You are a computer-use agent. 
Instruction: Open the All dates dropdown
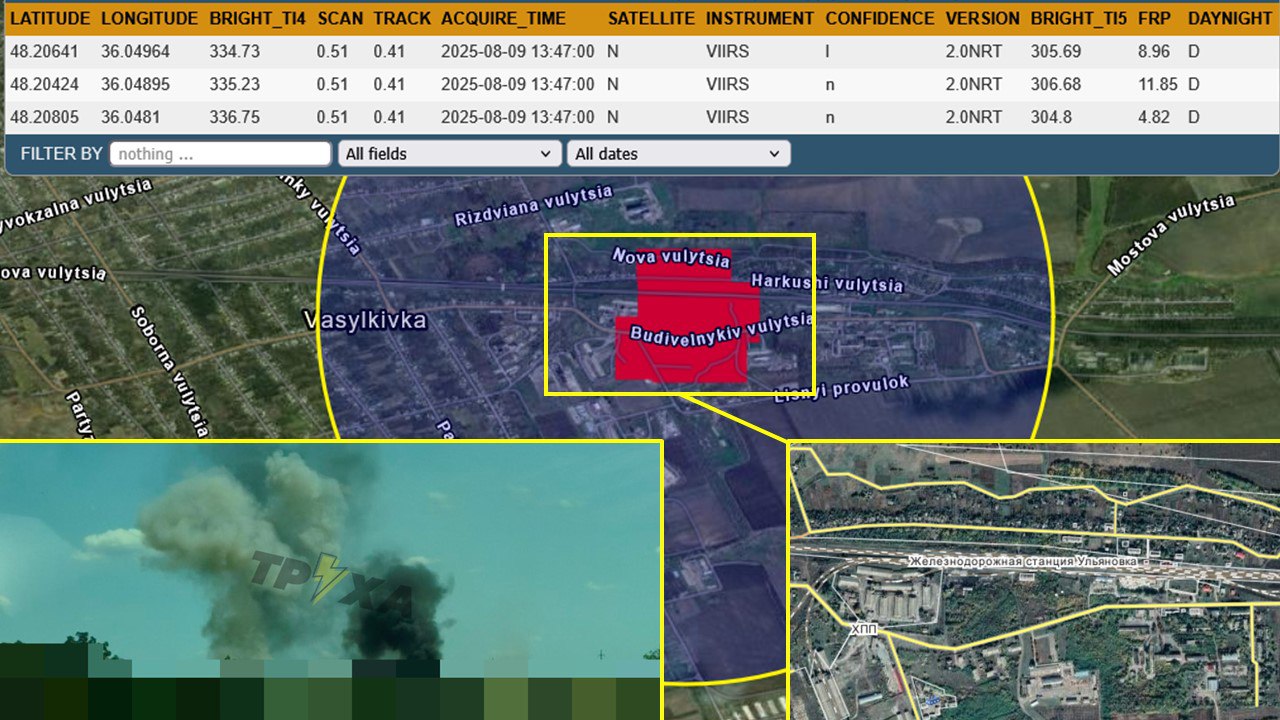coord(678,154)
